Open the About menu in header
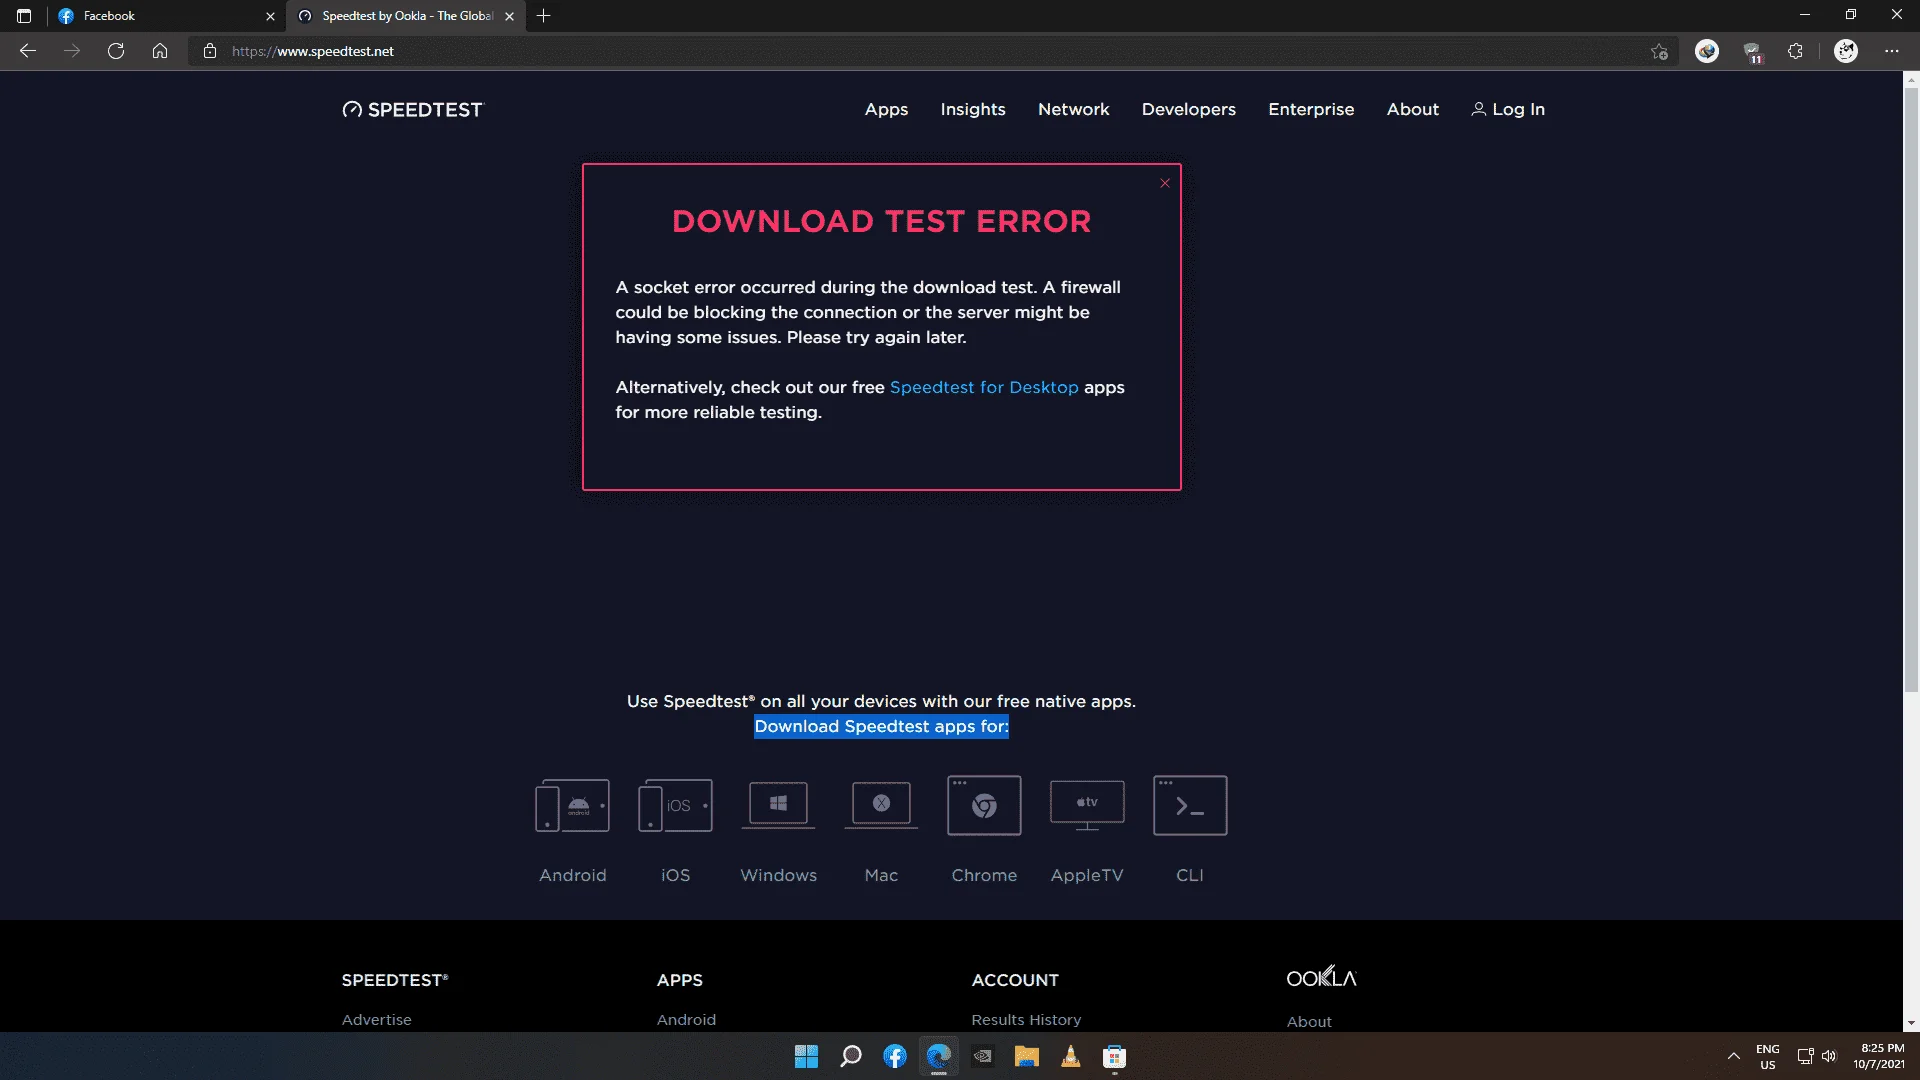This screenshot has height=1080, width=1920. pyautogui.click(x=1413, y=110)
